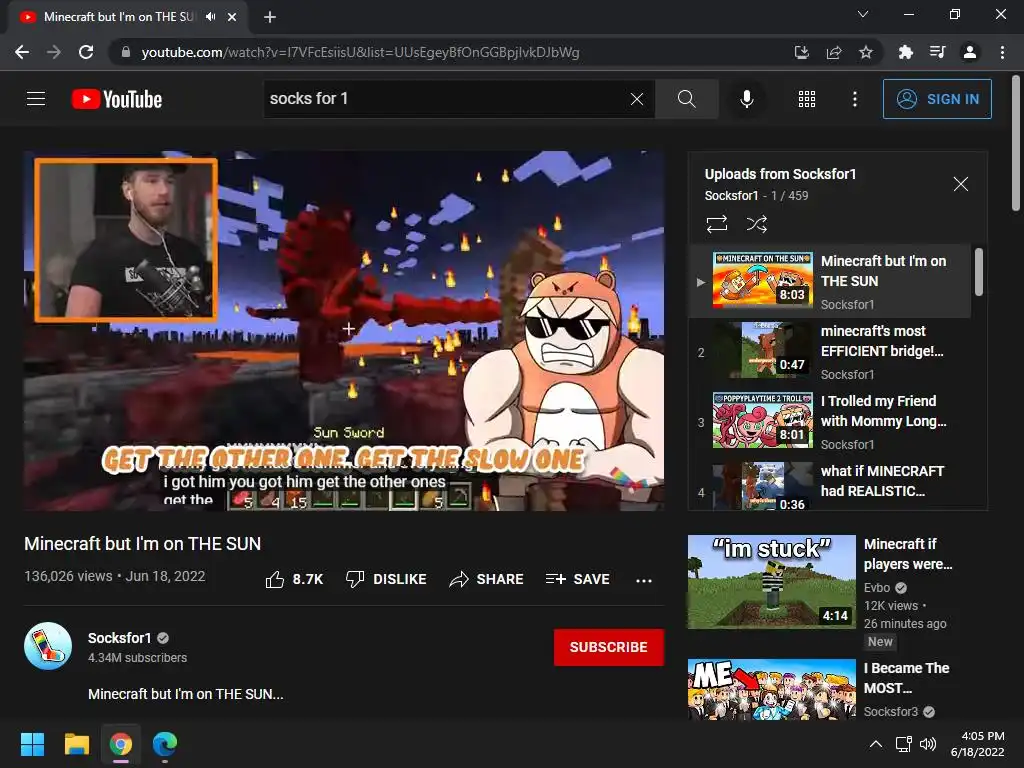
Task: Open more actions ellipsis under video
Action: point(644,580)
